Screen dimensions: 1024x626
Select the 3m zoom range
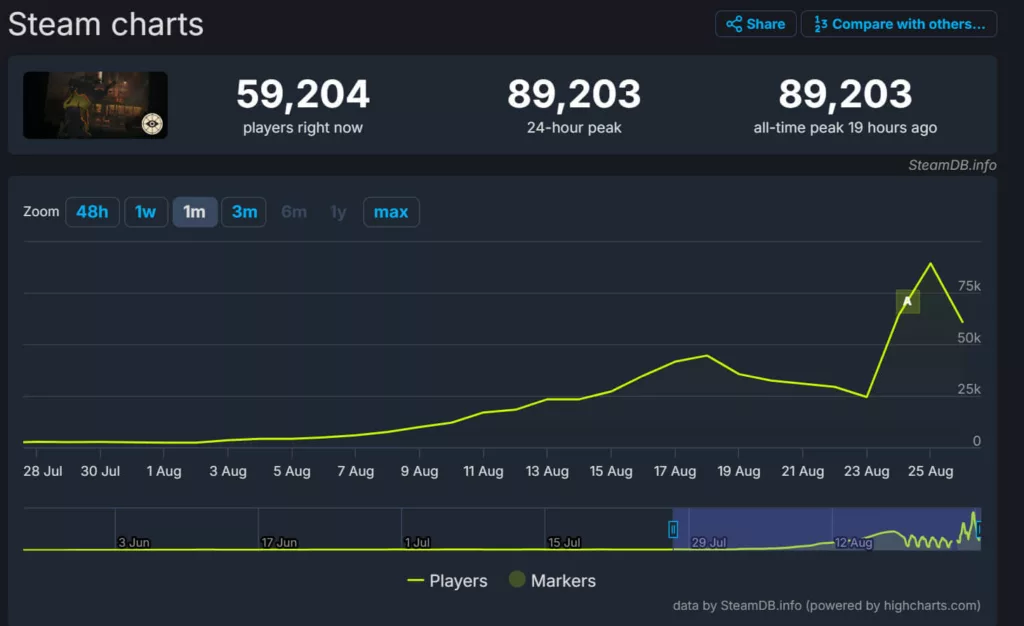pyautogui.click(x=244, y=212)
